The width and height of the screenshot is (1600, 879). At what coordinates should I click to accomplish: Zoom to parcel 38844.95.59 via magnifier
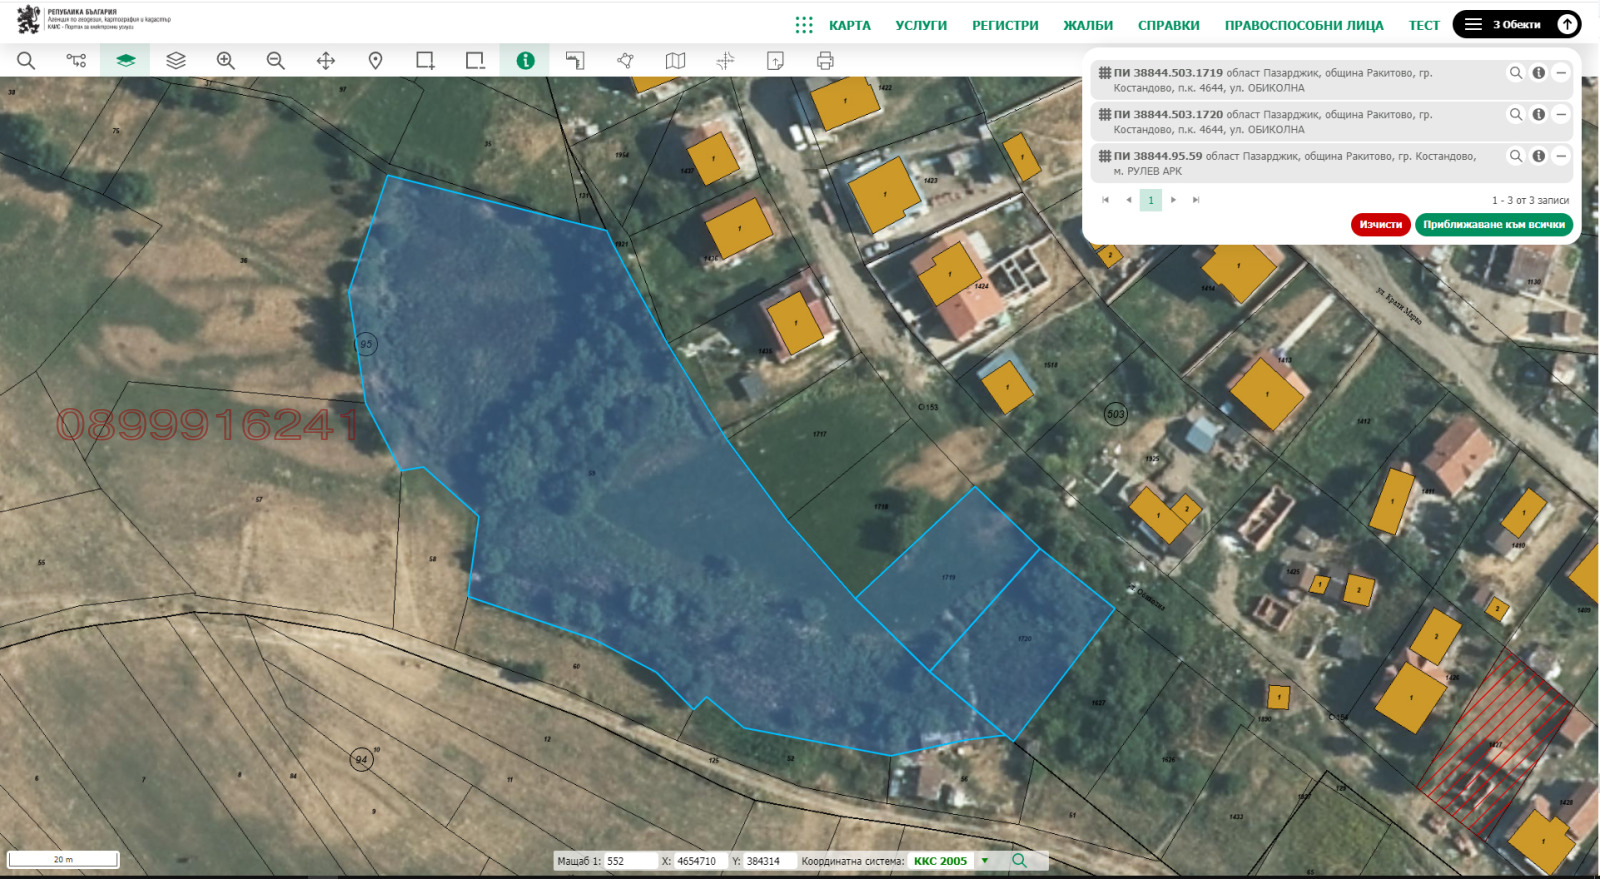pyautogui.click(x=1516, y=156)
